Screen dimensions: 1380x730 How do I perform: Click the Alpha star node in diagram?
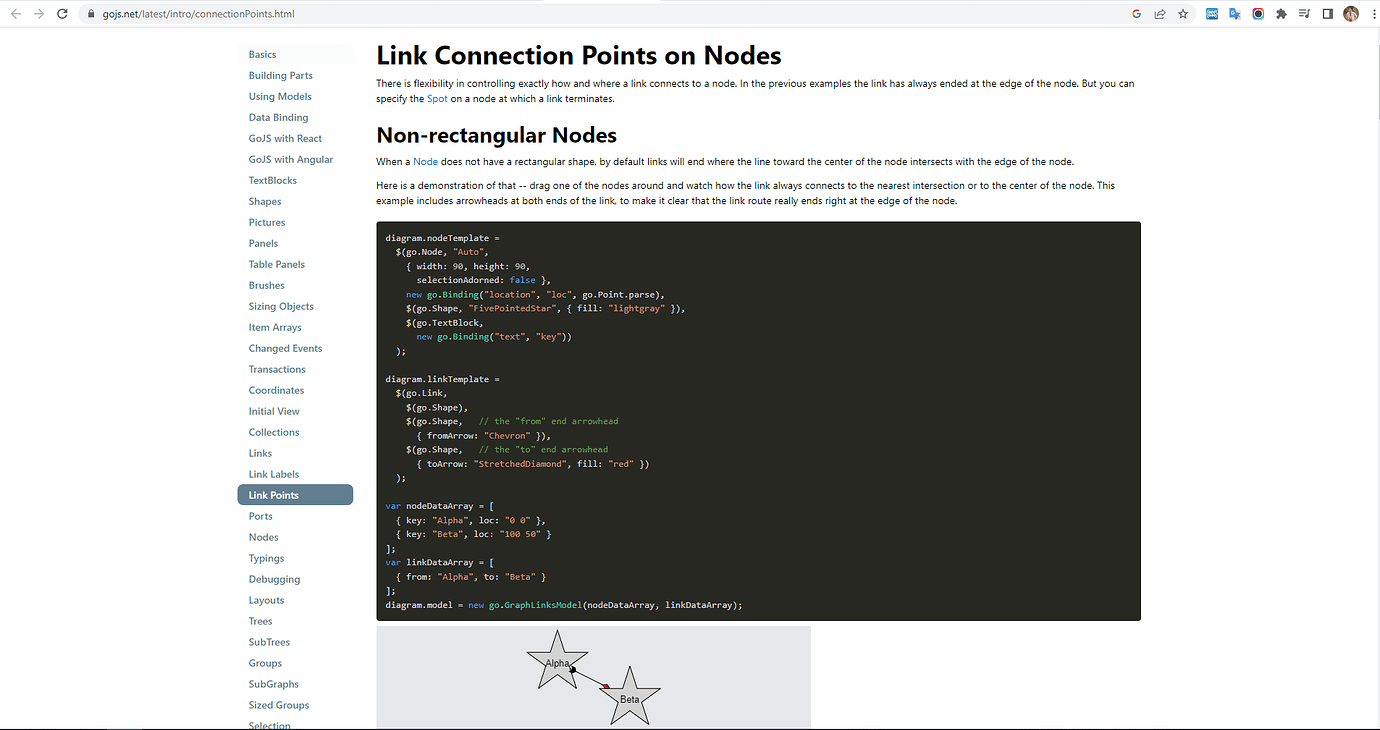(x=557, y=662)
